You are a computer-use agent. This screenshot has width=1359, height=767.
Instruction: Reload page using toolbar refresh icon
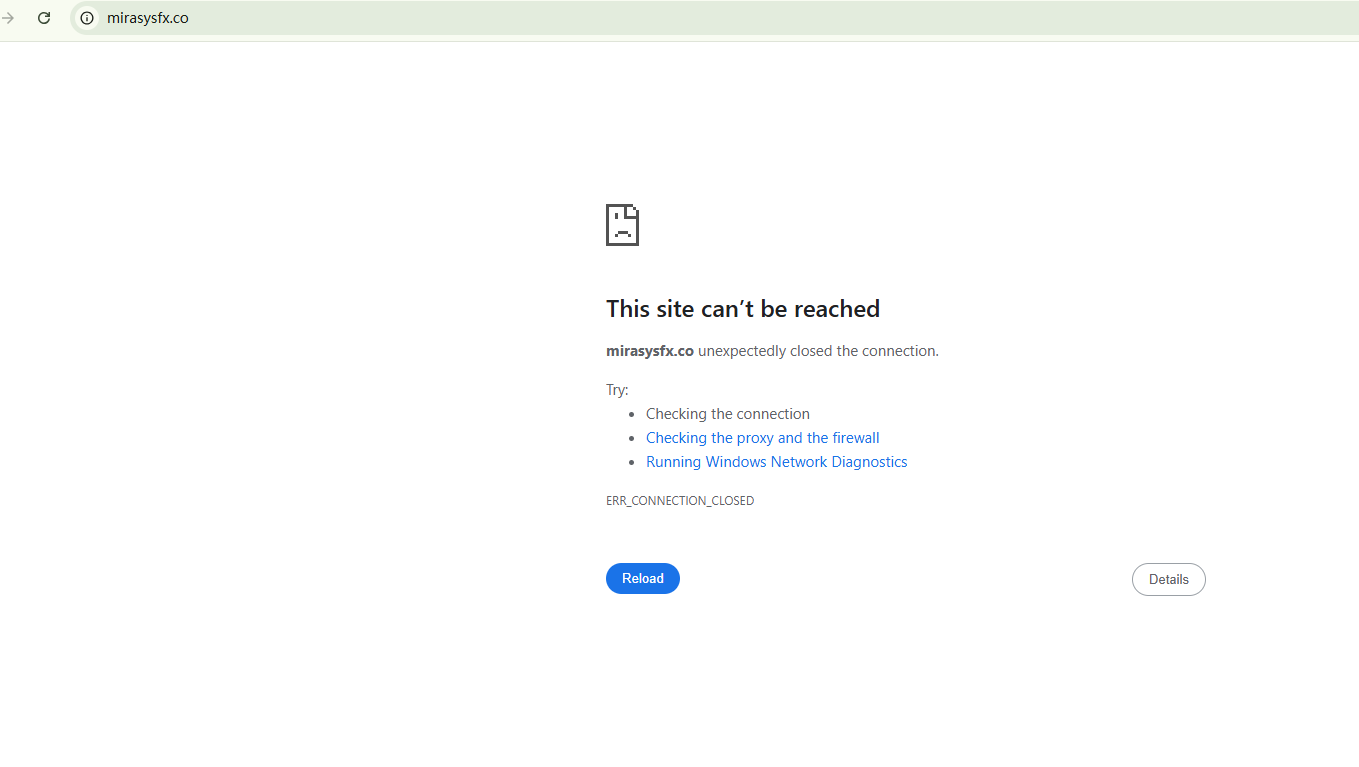click(44, 18)
